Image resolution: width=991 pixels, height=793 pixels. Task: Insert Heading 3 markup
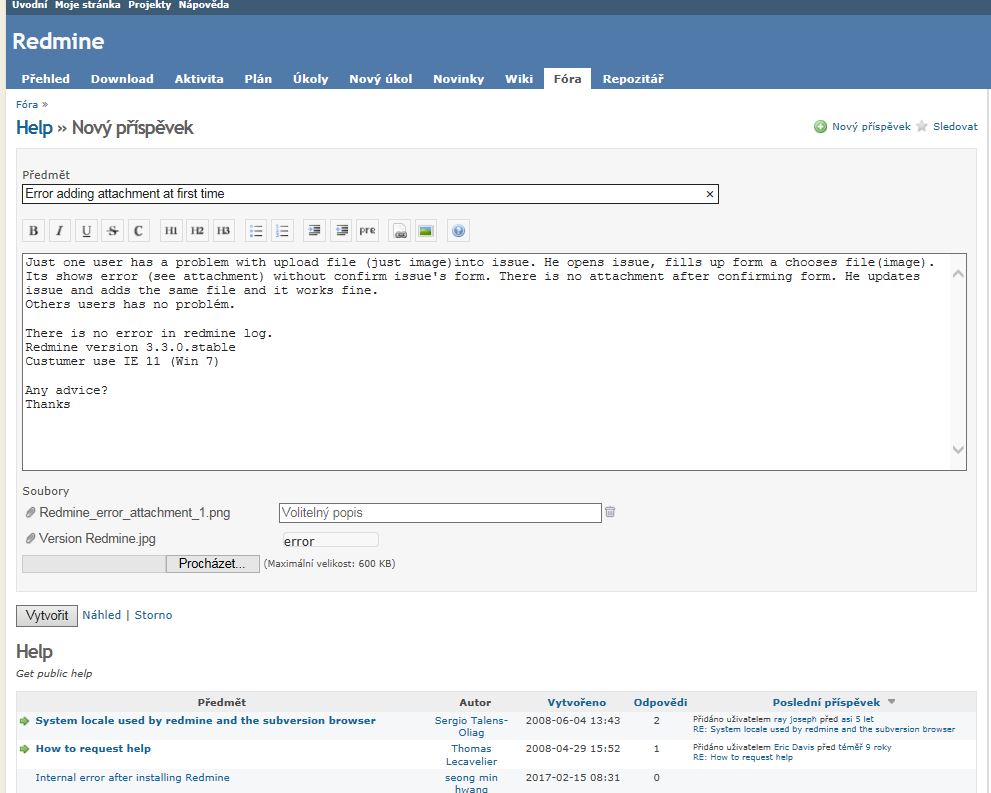tap(223, 231)
